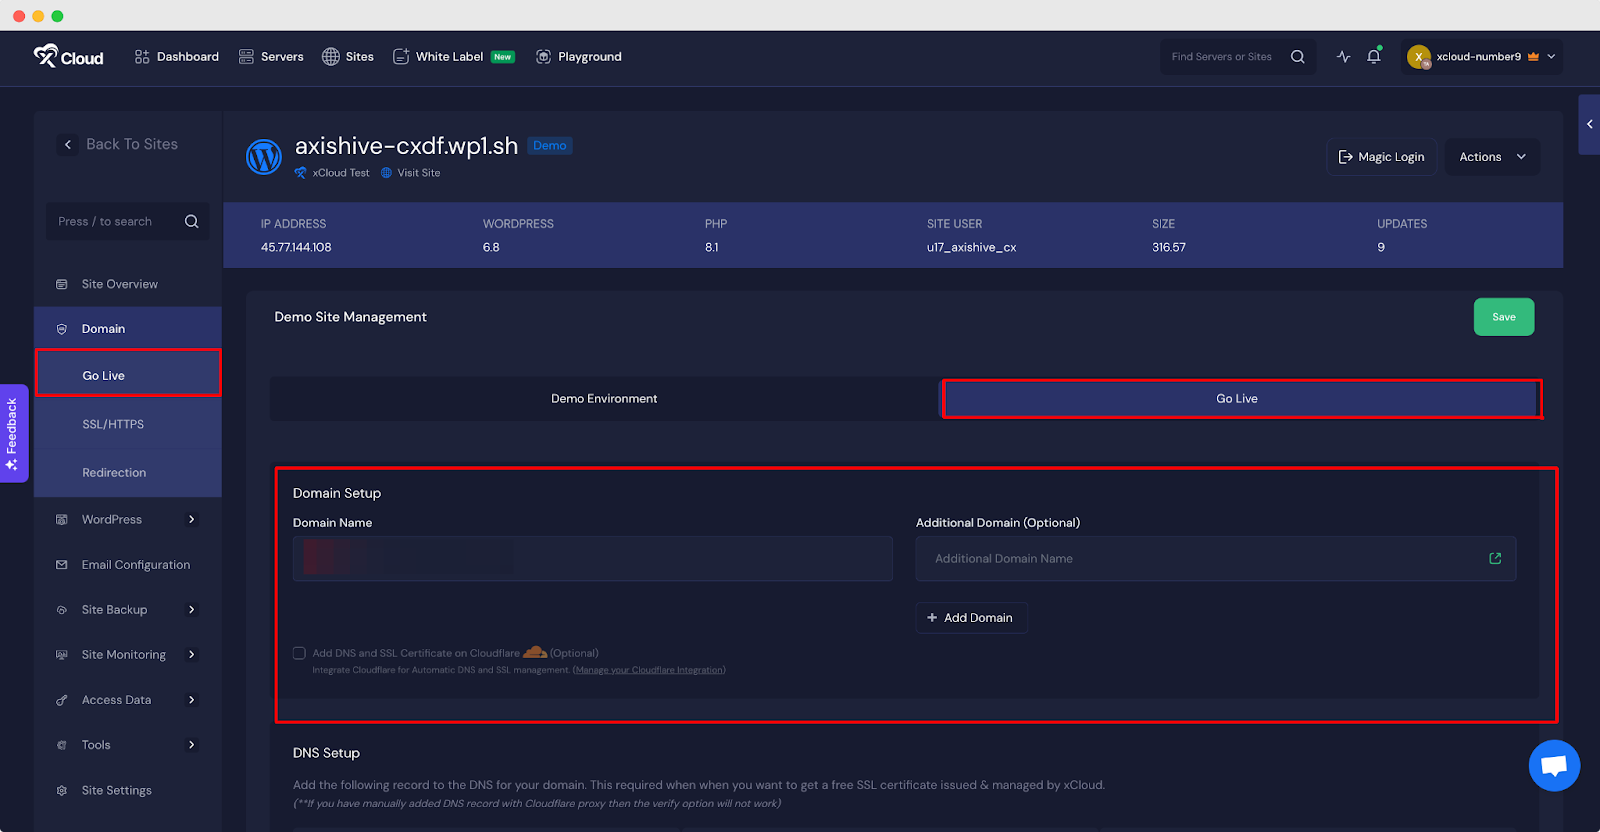Go to the Servers page
The width and height of the screenshot is (1600, 832).
(271, 57)
